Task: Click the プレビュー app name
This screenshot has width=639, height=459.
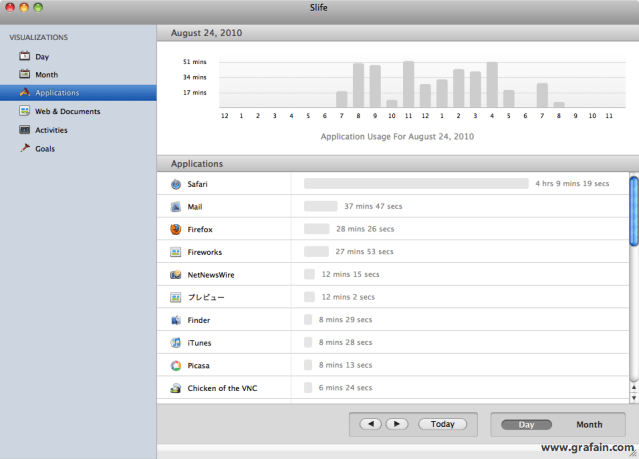Action: click(206, 297)
